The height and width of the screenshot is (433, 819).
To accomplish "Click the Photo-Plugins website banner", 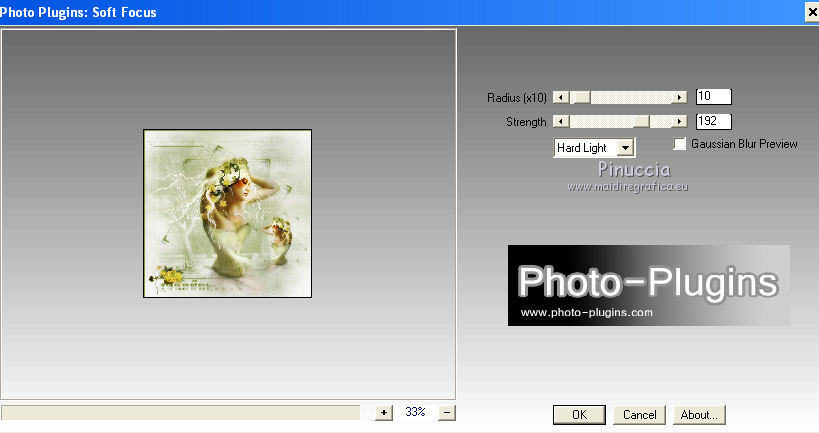I will tap(649, 285).
